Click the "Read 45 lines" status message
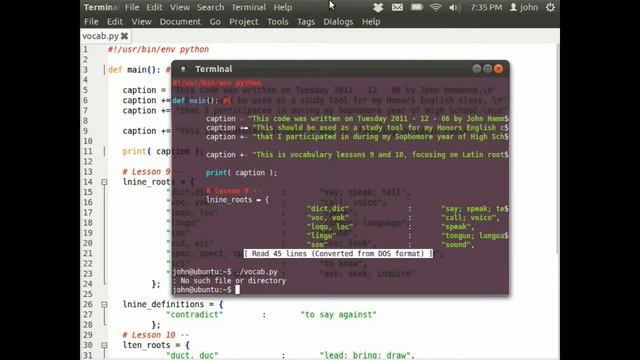Viewport: 640px width, 360px height. 338,253
